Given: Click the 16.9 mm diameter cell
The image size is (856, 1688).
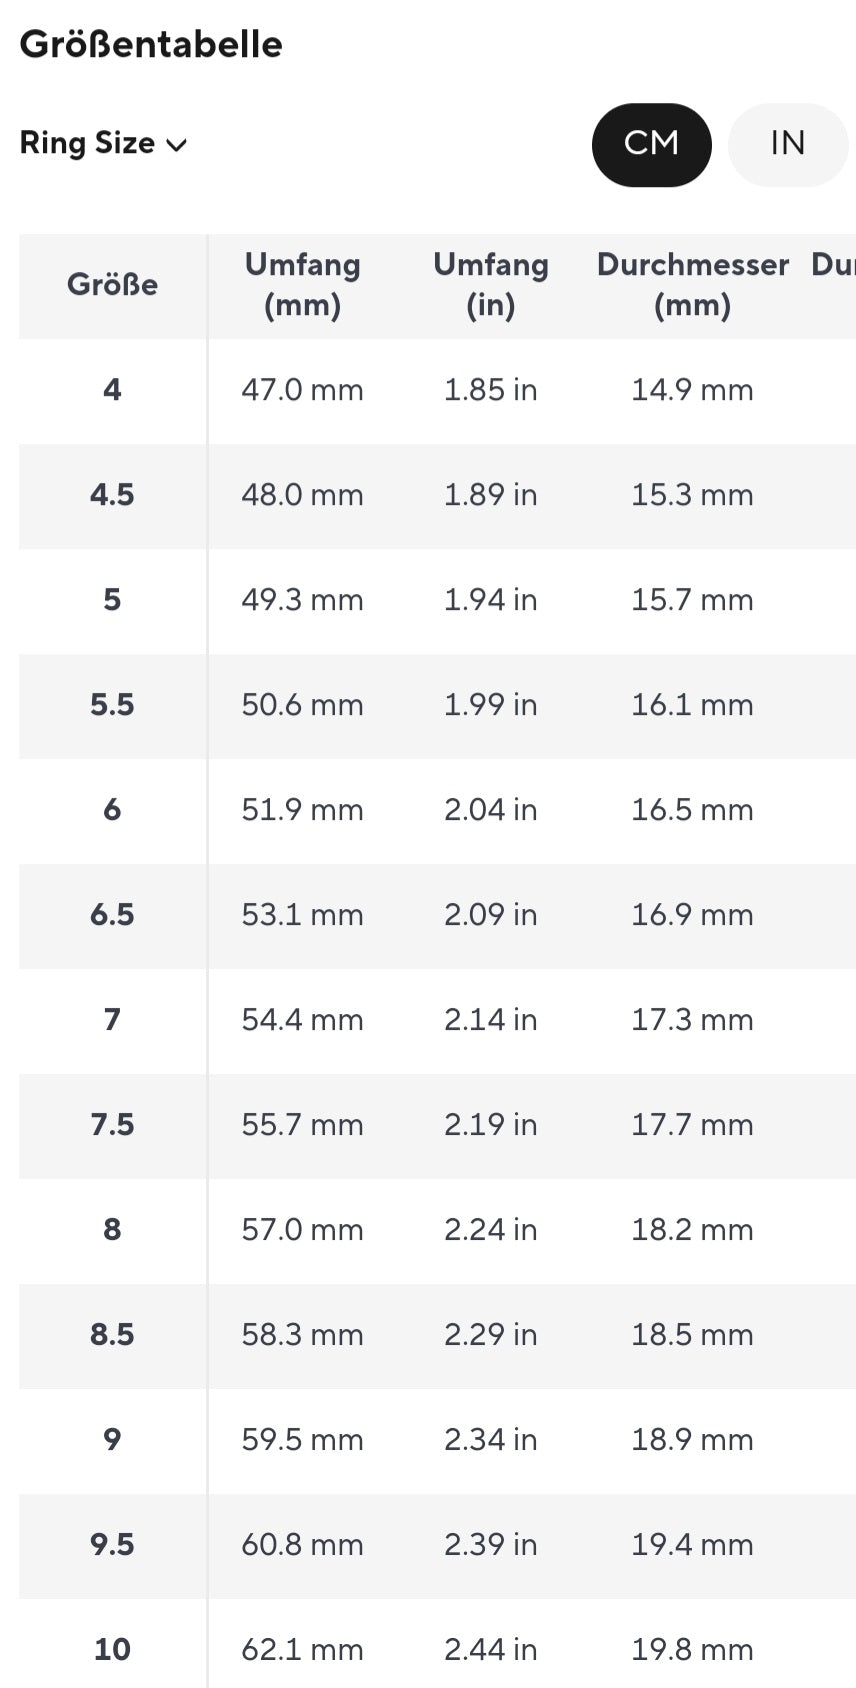Looking at the screenshot, I should click(x=692, y=915).
